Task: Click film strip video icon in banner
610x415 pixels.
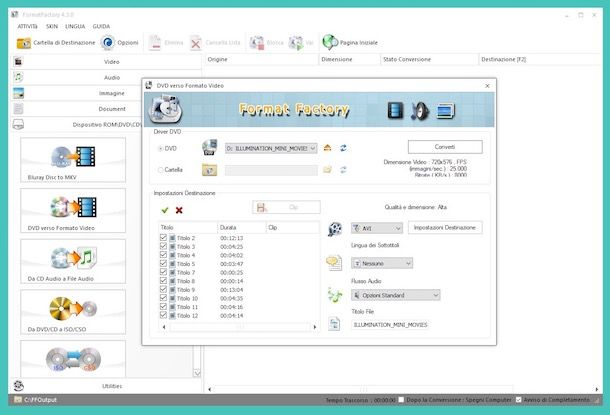Action: (x=395, y=110)
